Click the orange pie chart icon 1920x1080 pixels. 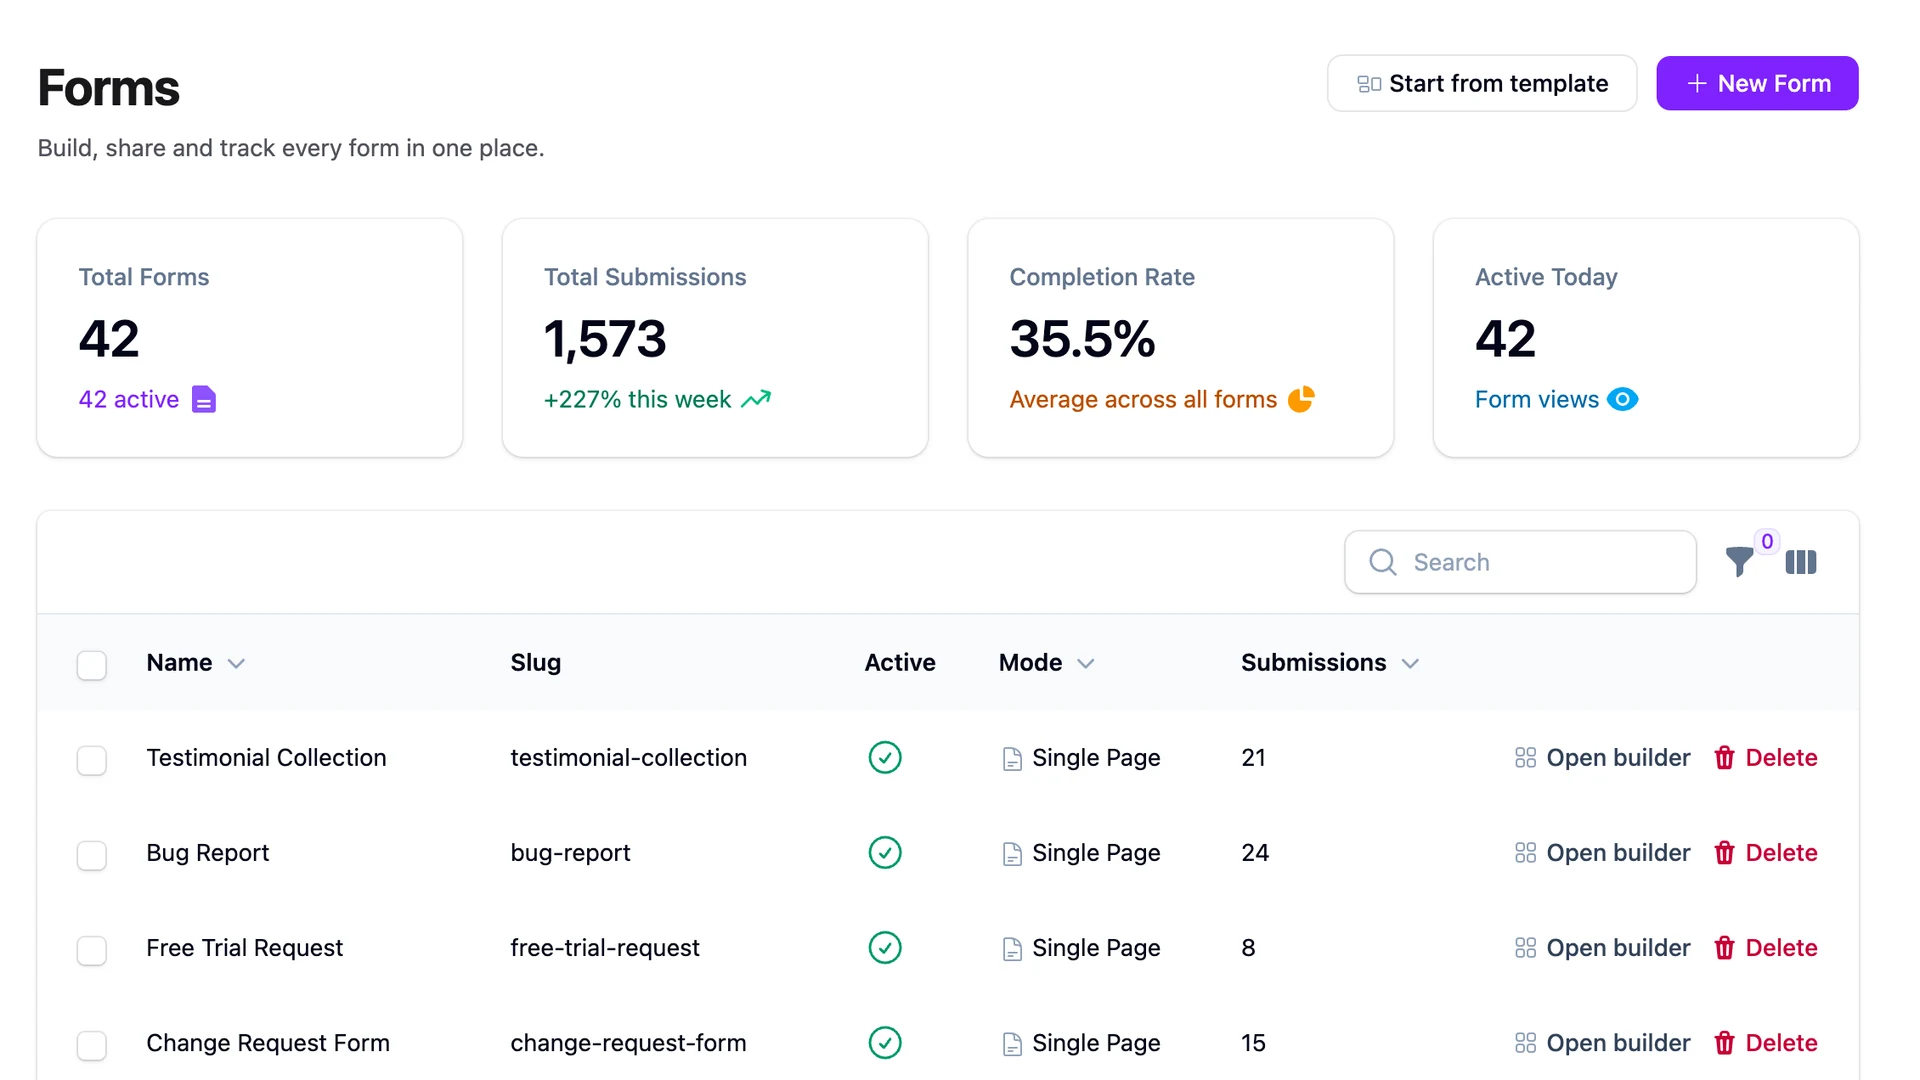pyautogui.click(x=1301, y=399)
